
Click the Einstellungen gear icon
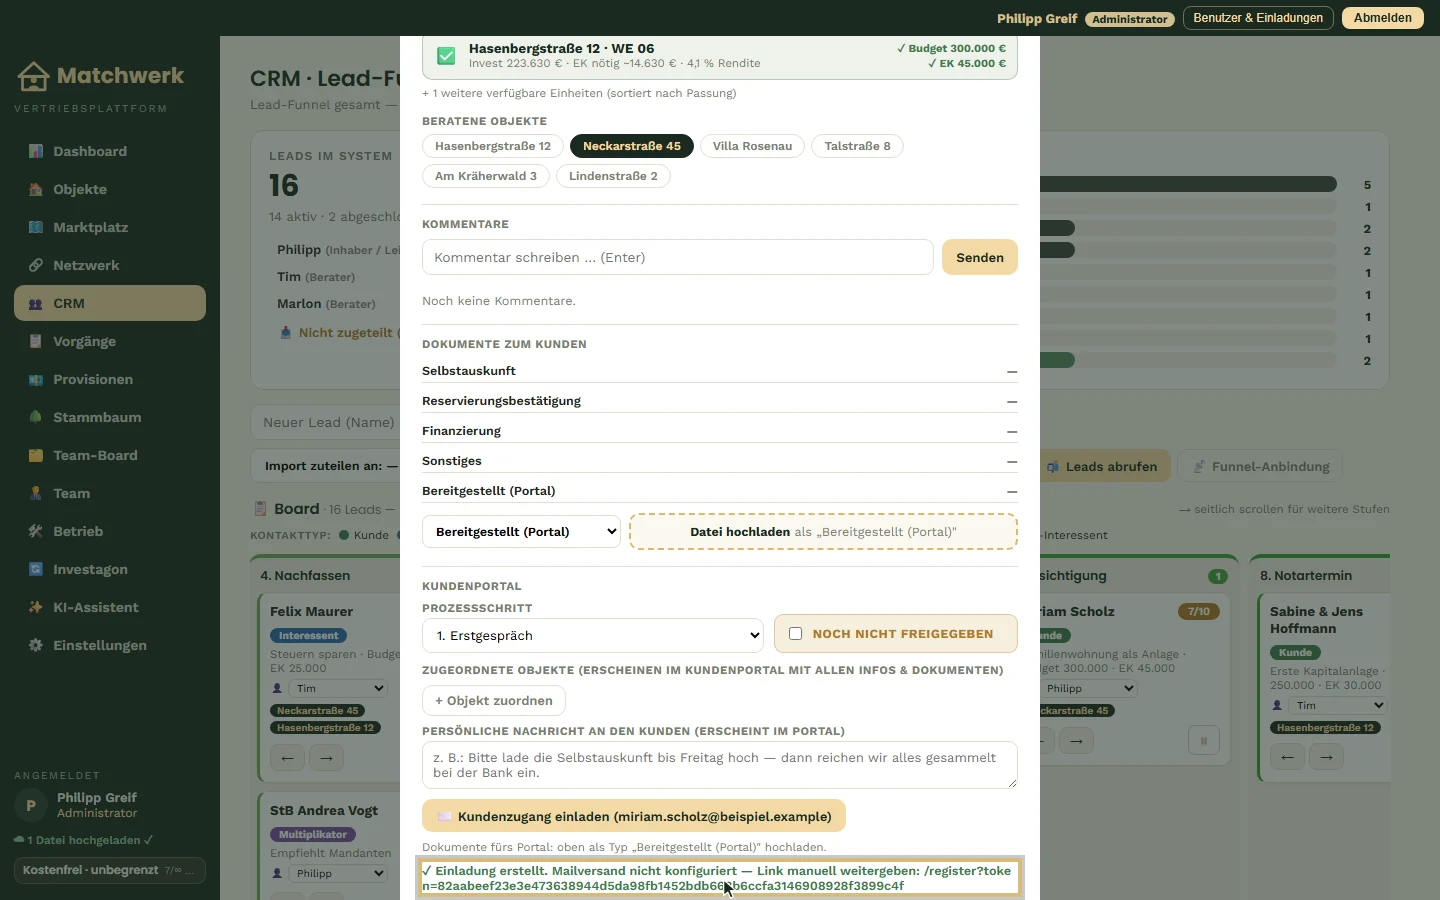point(36,645)
